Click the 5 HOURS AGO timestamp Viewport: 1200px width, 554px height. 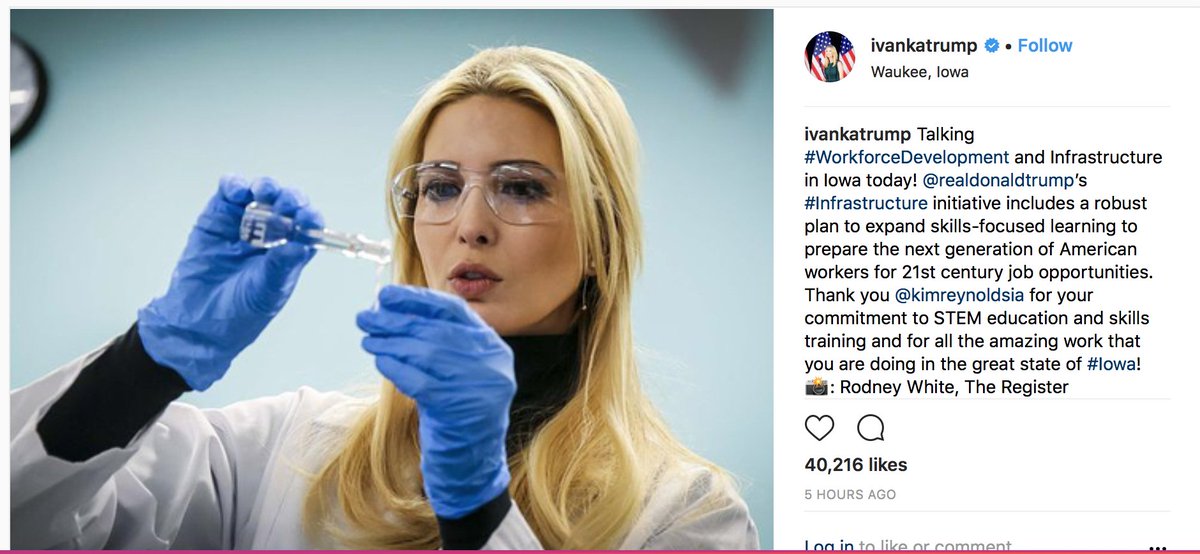point(850,495)
